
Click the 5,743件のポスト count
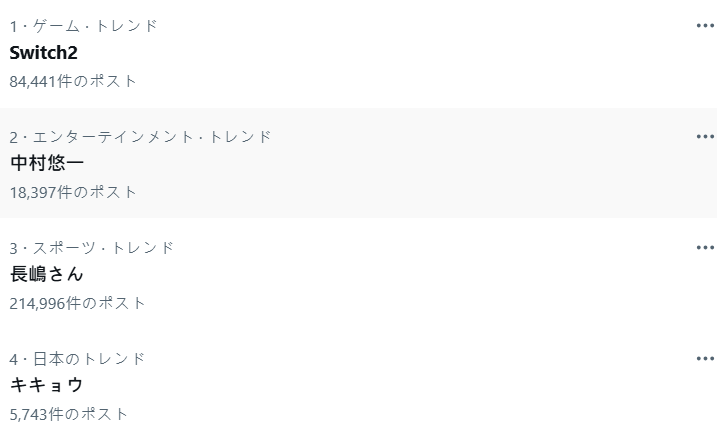coord(69,414)
